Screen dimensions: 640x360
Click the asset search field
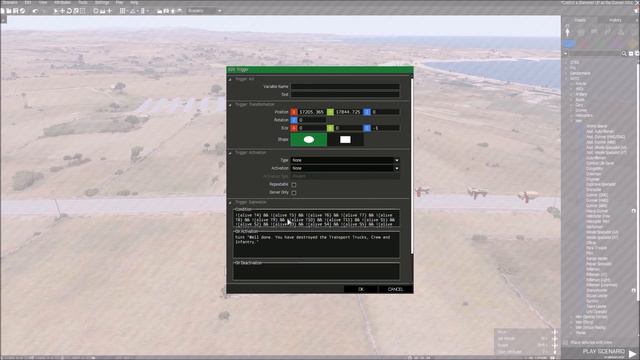[595, 53]
